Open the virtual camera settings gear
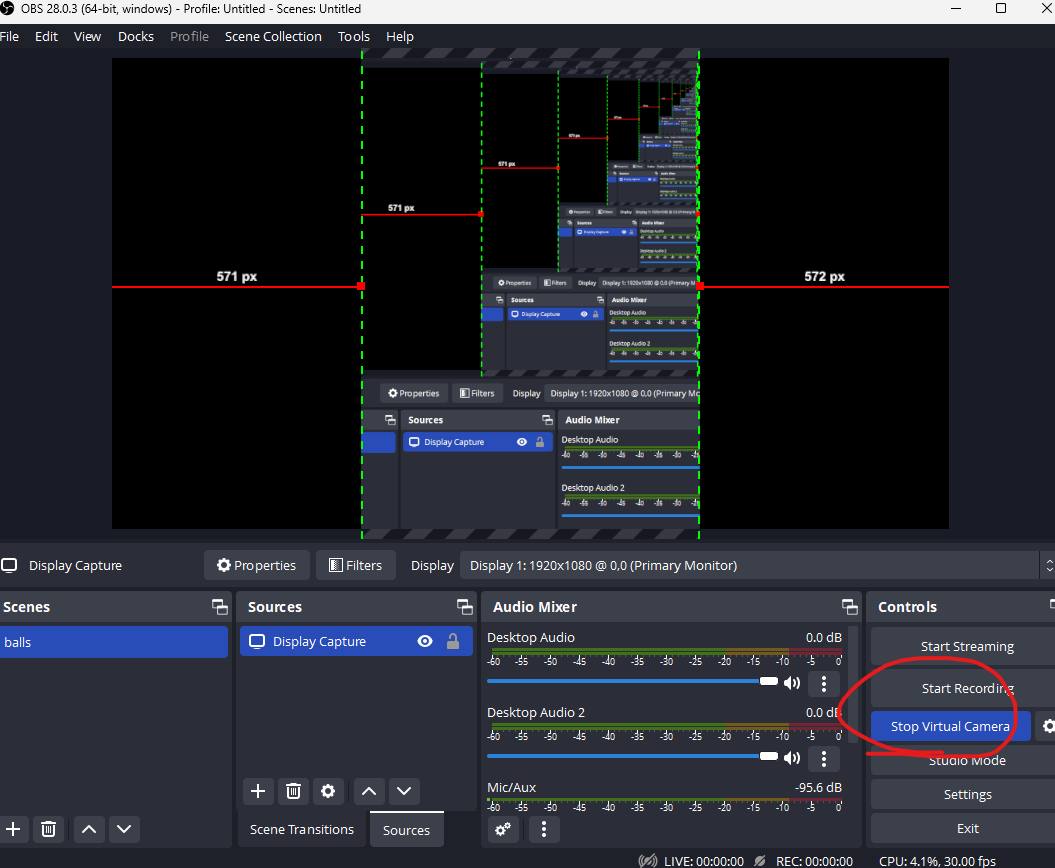 (1047, 727)
